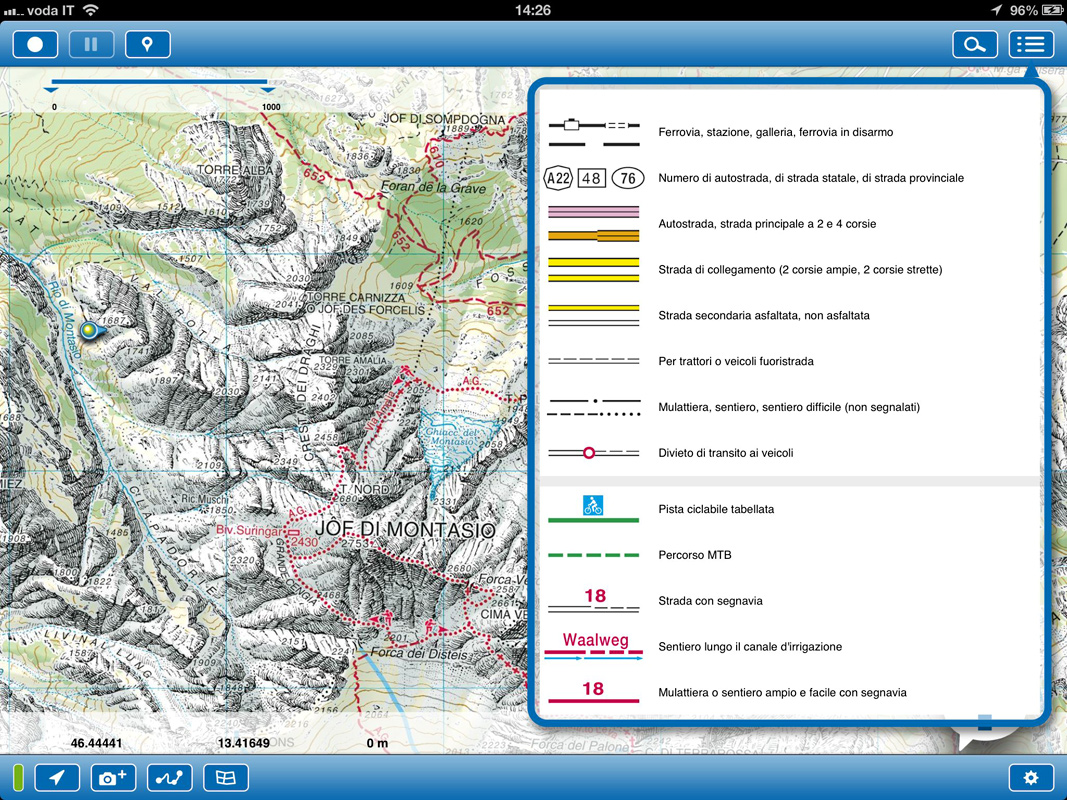Click 'Foran de la Grave' on the map
The image size is (1067, 800).
click(x=433, y=187)
